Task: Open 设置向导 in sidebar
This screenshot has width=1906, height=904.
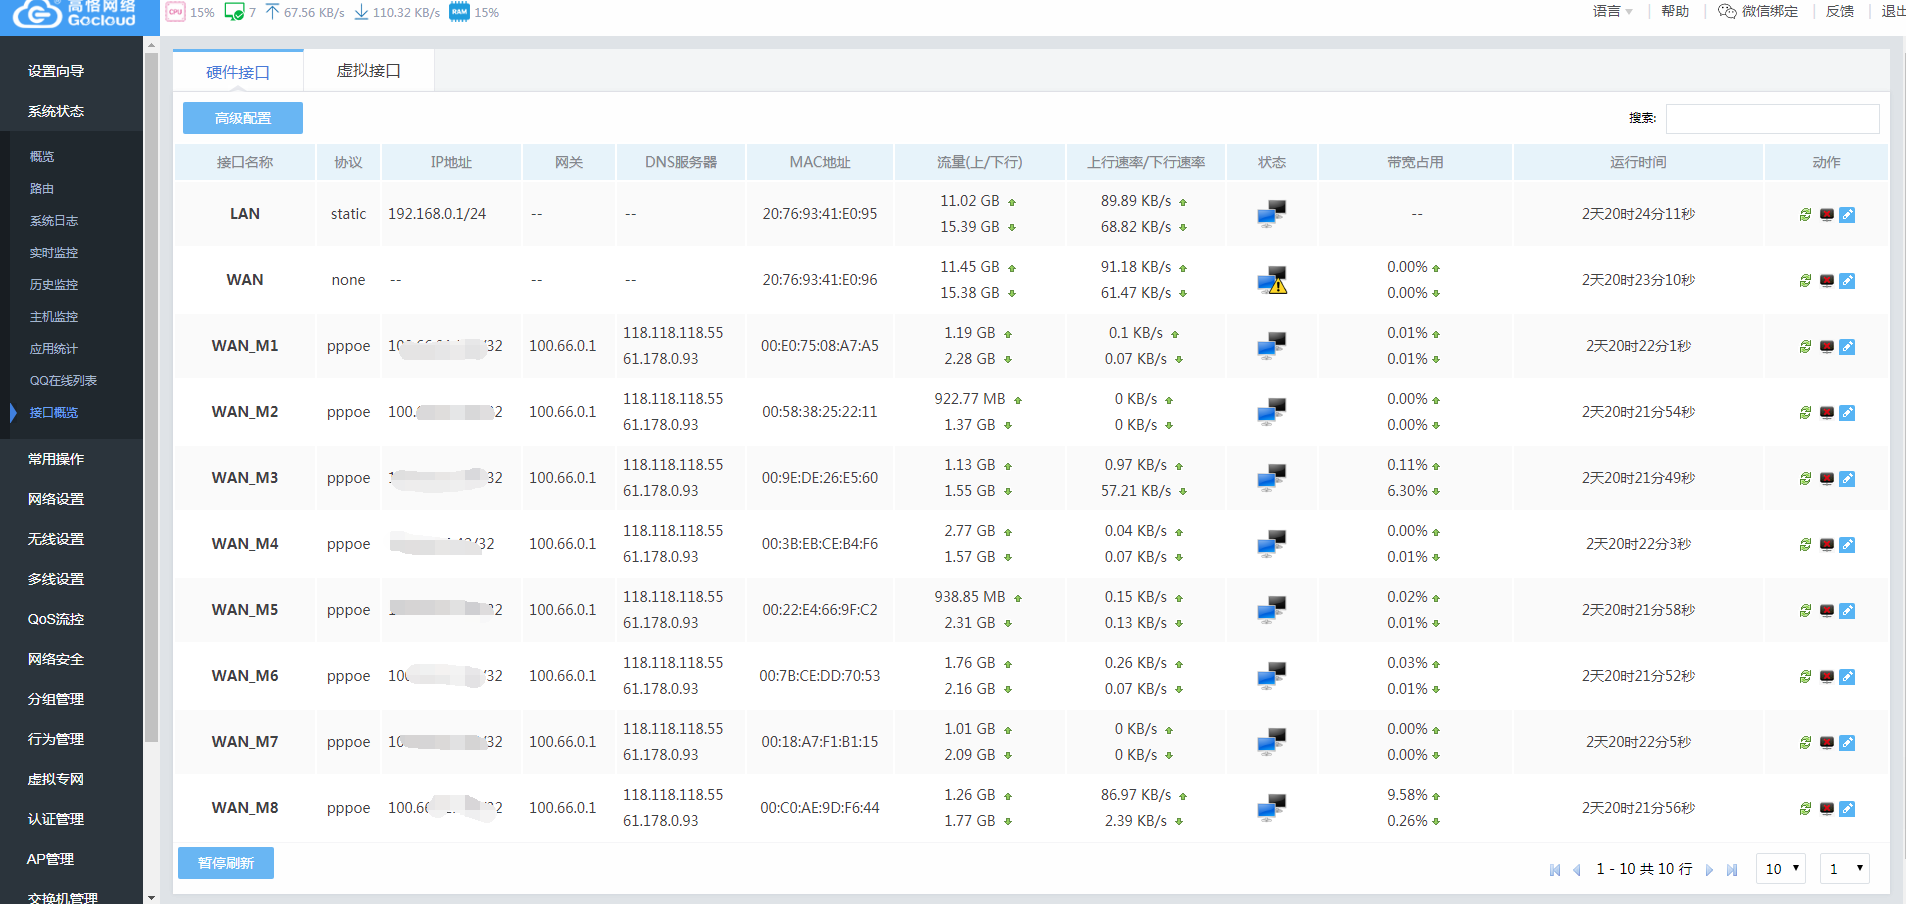Action: click(x=56, y=71)
